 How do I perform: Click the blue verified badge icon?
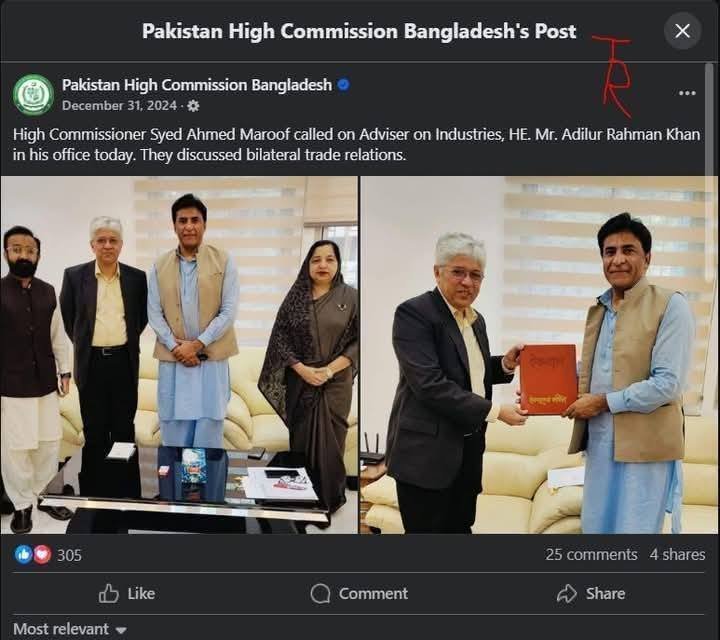pyautogui.click(x=343, y=85)
